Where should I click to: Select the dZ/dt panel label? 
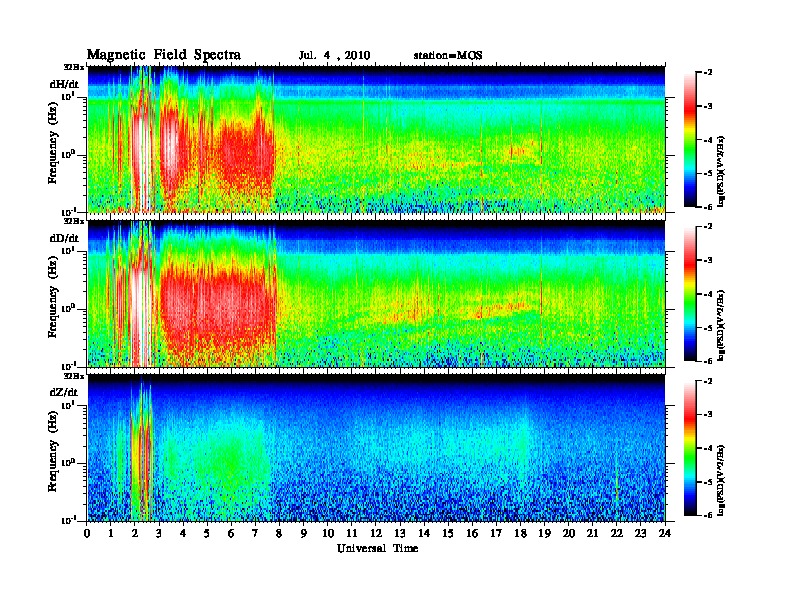click(64, 392)
